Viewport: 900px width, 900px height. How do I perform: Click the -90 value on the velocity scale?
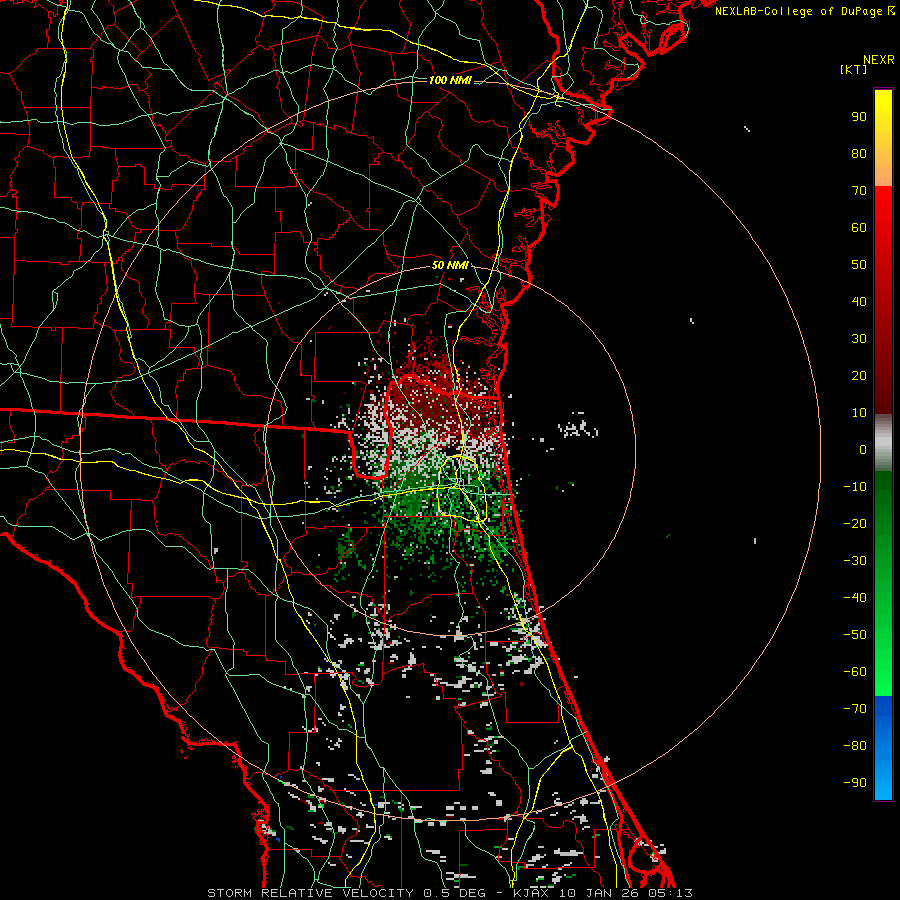click(855, 783)
